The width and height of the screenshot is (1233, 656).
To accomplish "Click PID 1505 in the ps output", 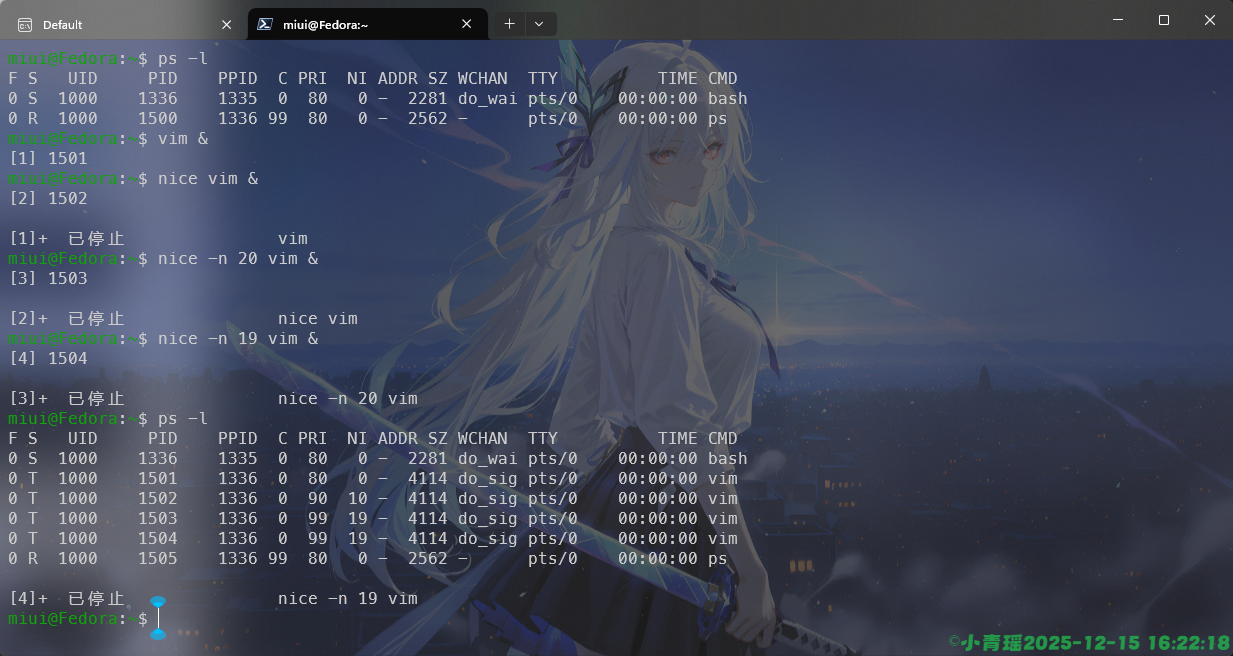I will click(x=158, y=559).
